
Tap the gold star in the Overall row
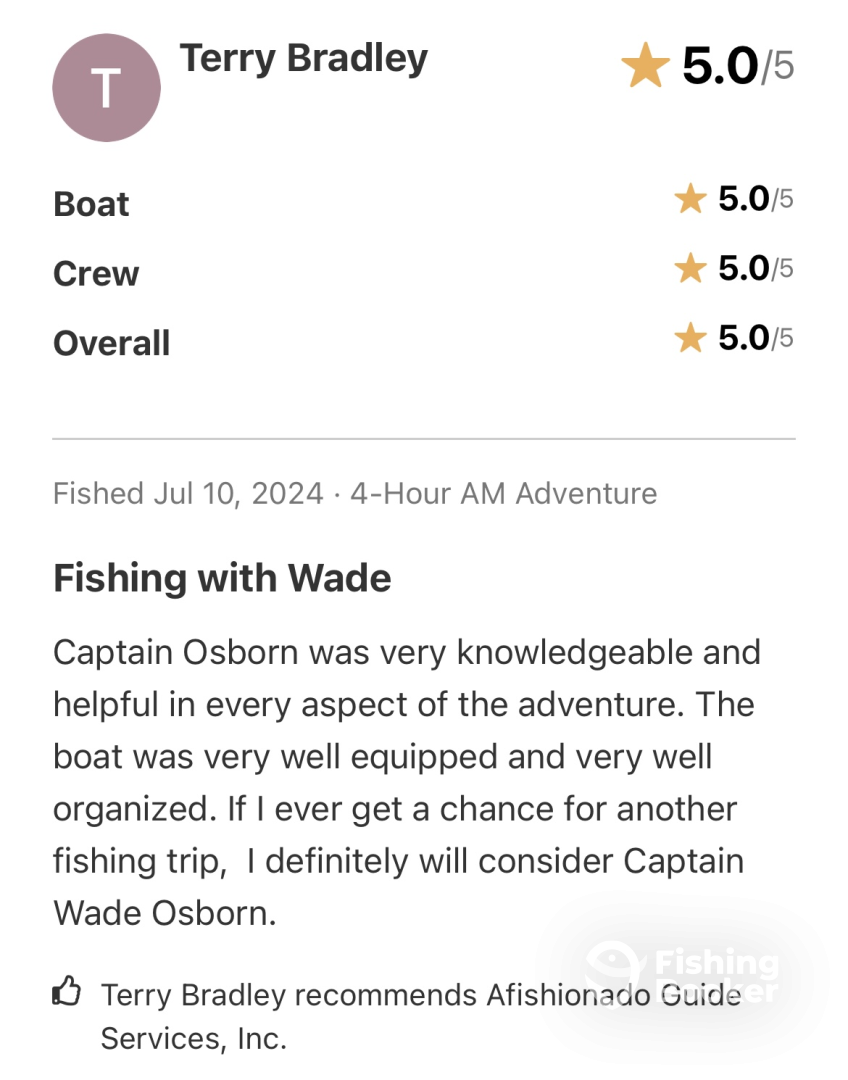pyautogui.click(x=690, y=339)
